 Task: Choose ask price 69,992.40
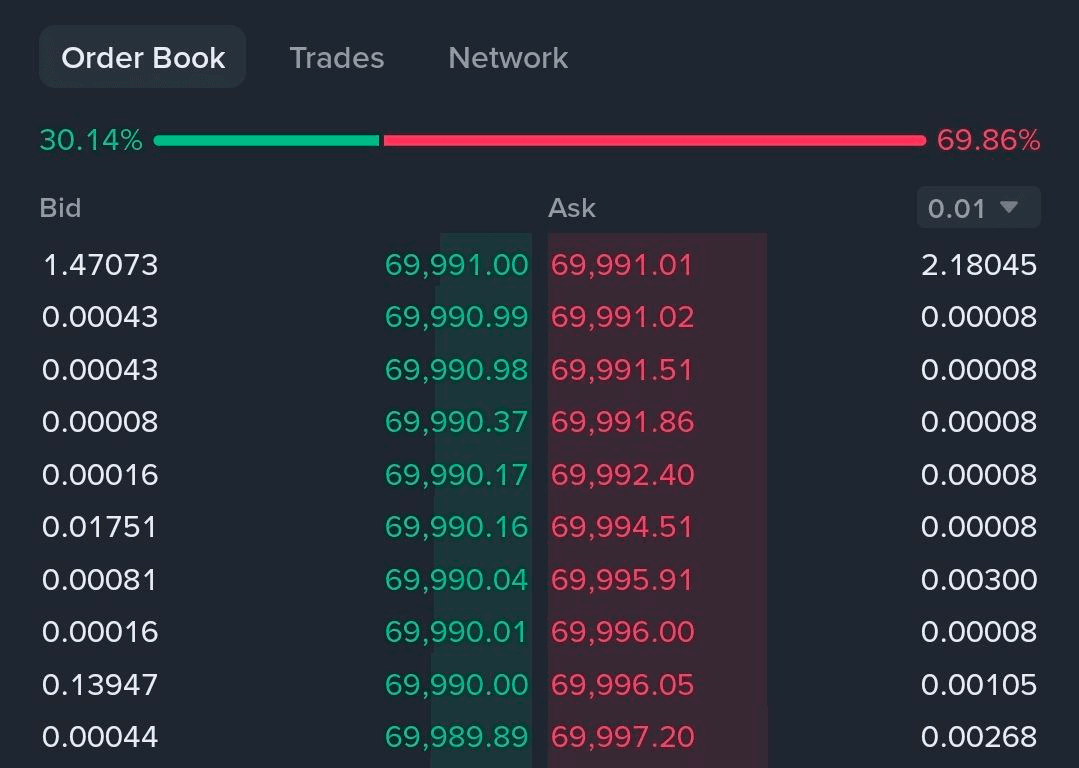(621, 474)
